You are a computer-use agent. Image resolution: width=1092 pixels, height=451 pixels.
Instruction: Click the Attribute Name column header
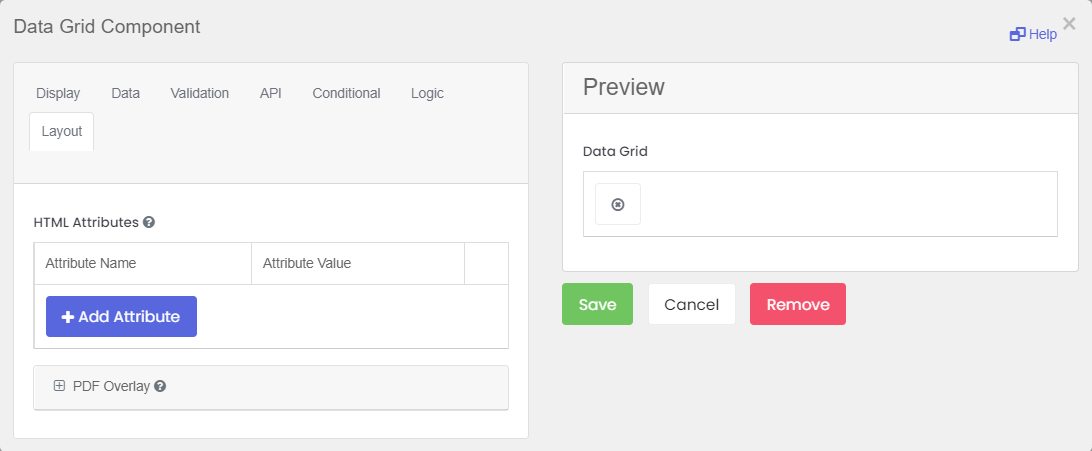[91, 264]
